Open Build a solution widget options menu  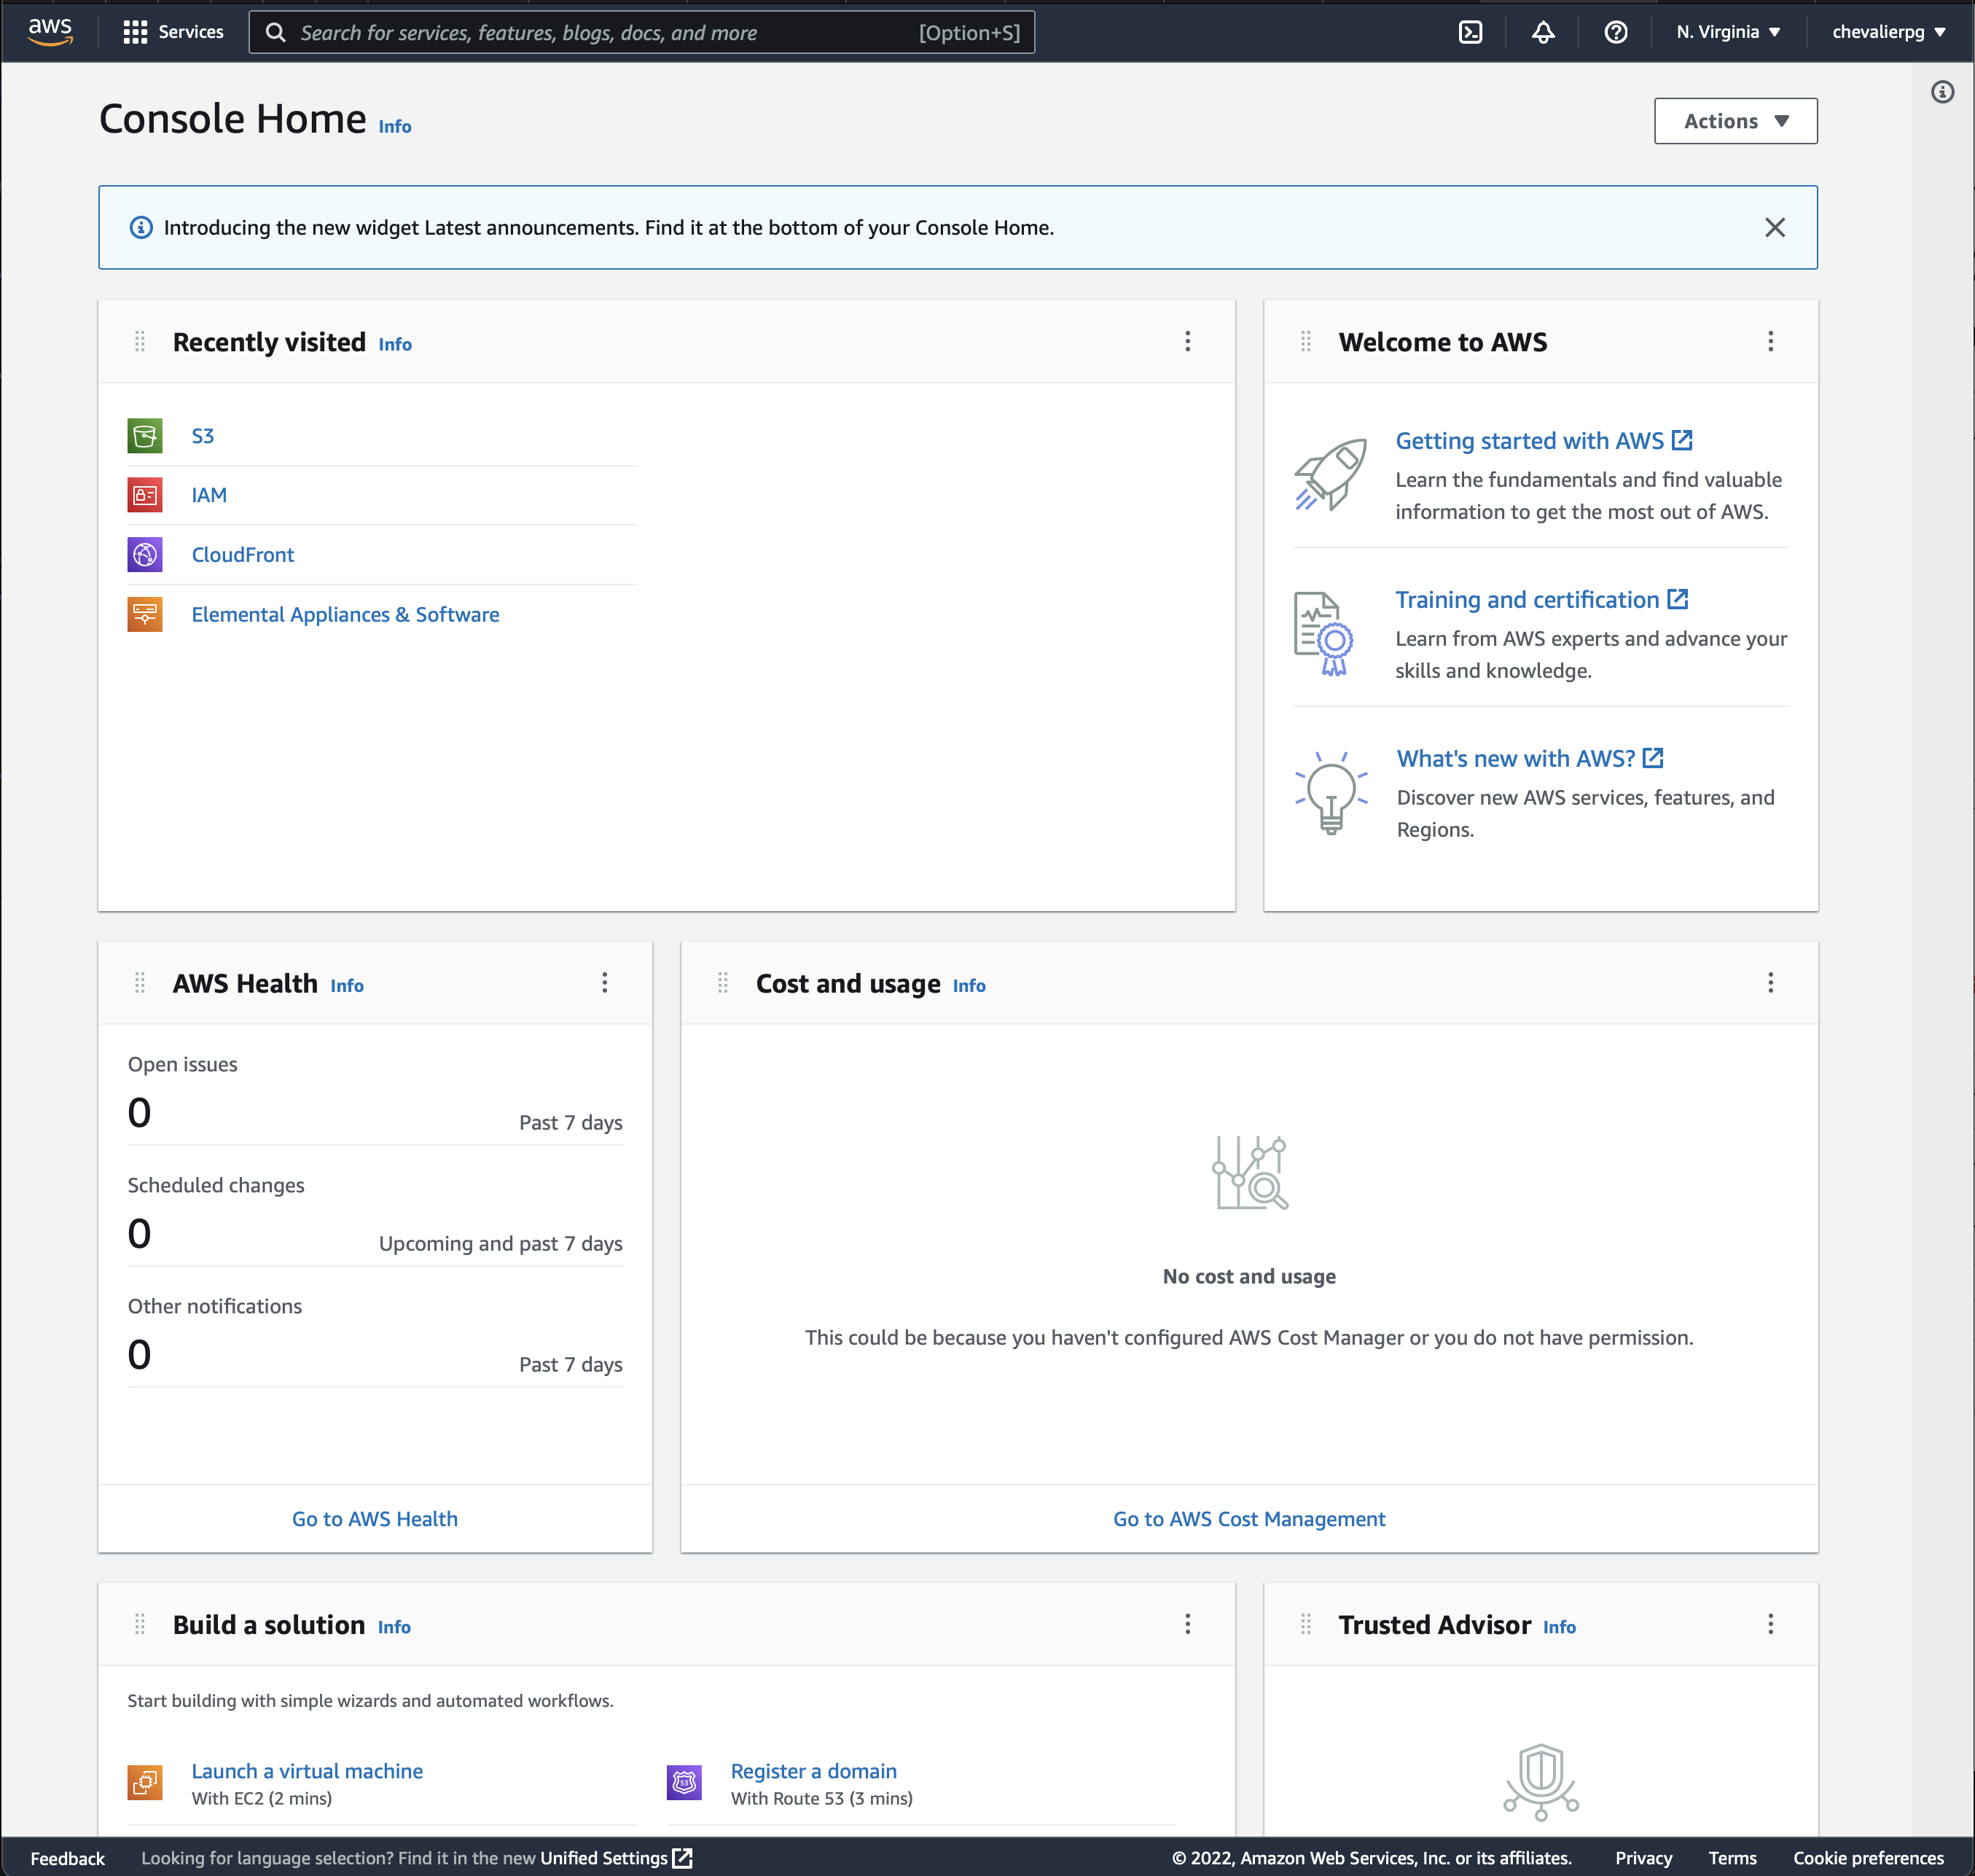point(1187,1624)
